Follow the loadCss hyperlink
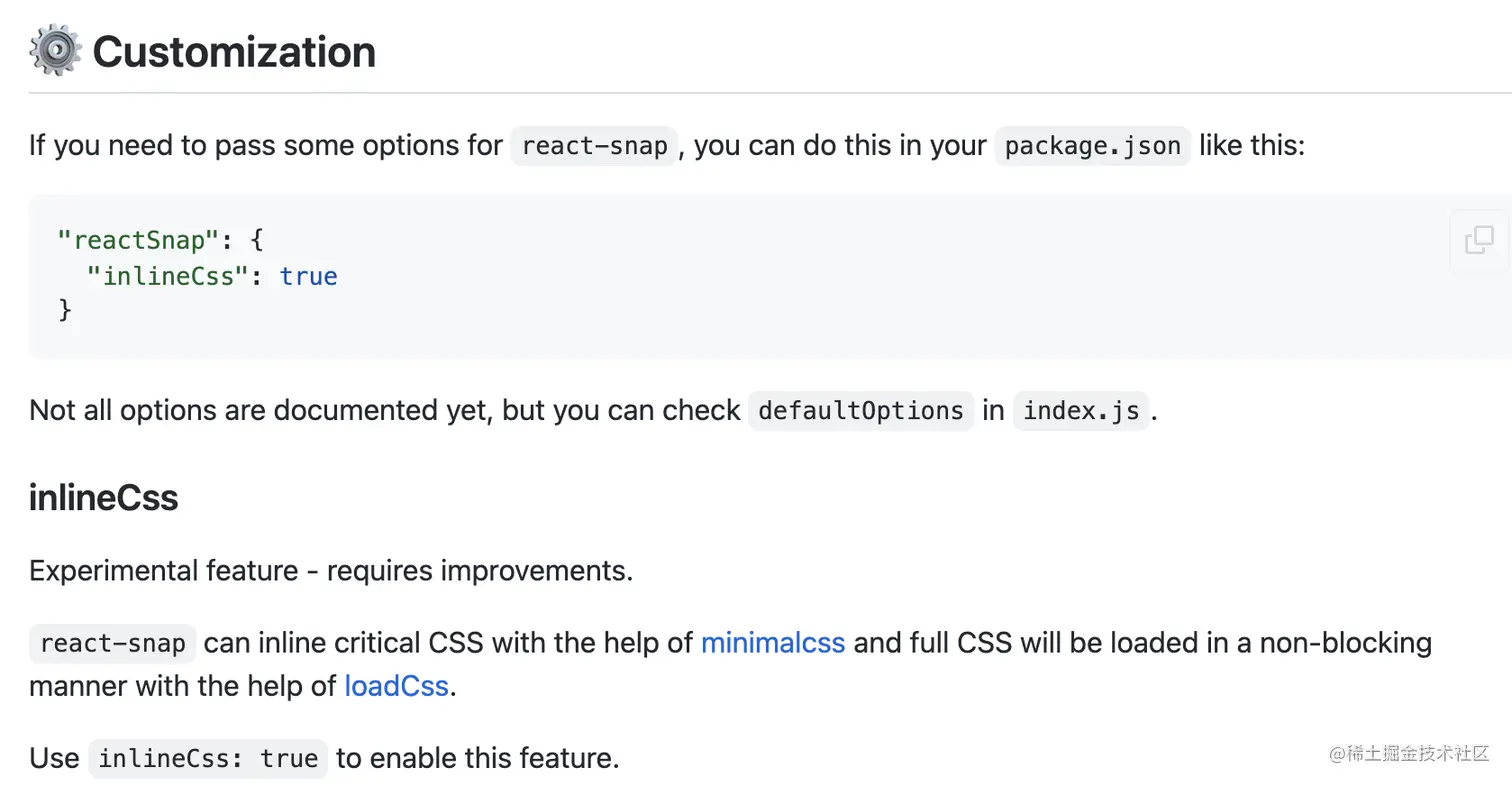Screen dimensions: 1512x786 (396, 687)
